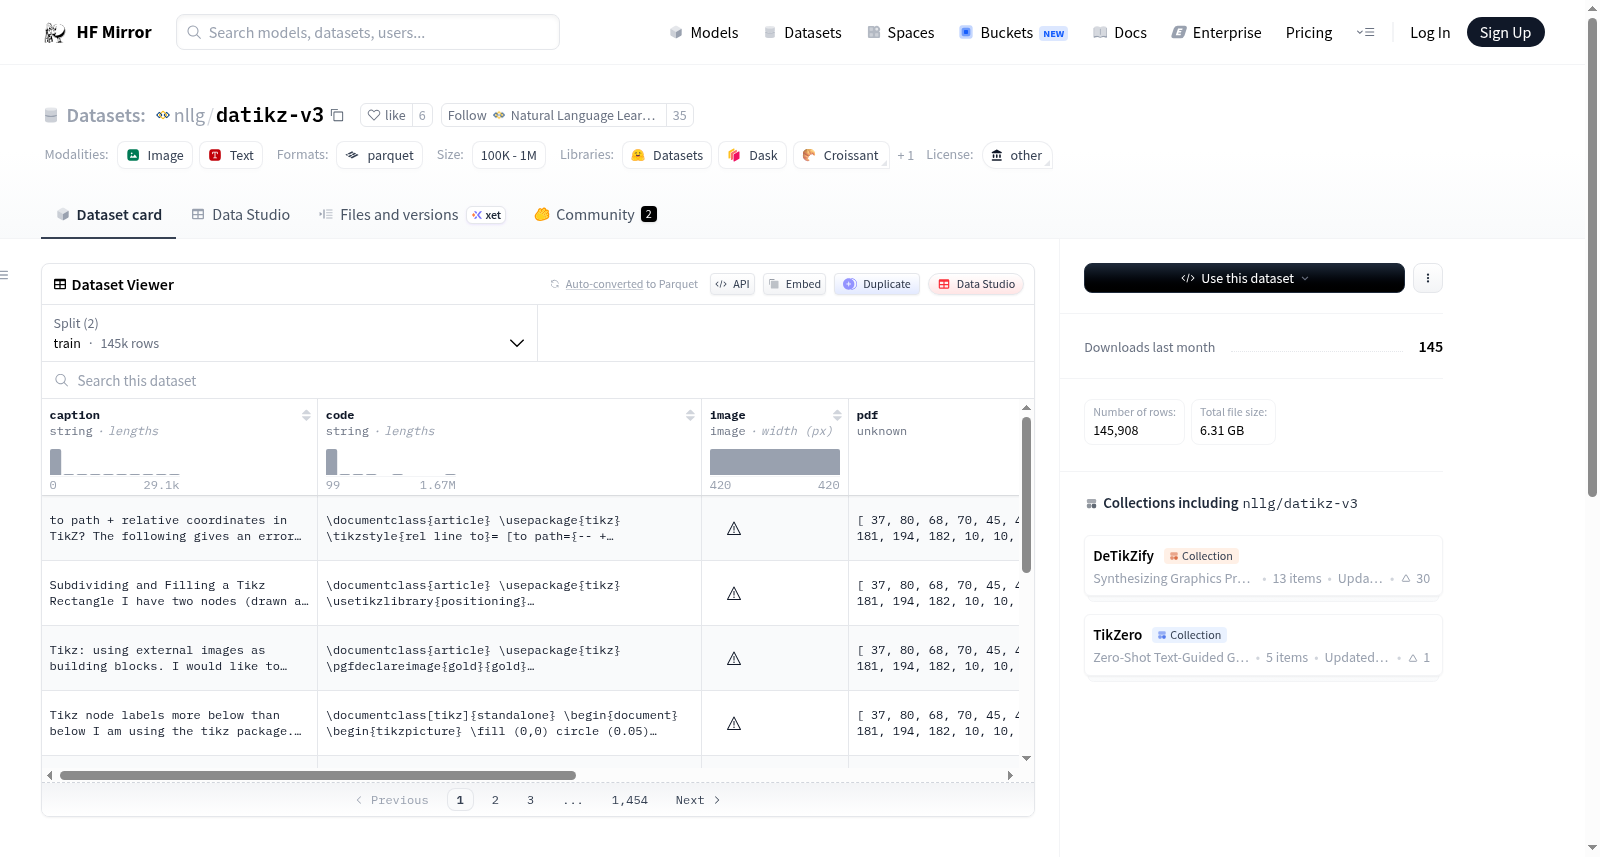Copy dataset name with the copy icon
The height and width of the screenshot is (857, 1600).
coord(338,116)
